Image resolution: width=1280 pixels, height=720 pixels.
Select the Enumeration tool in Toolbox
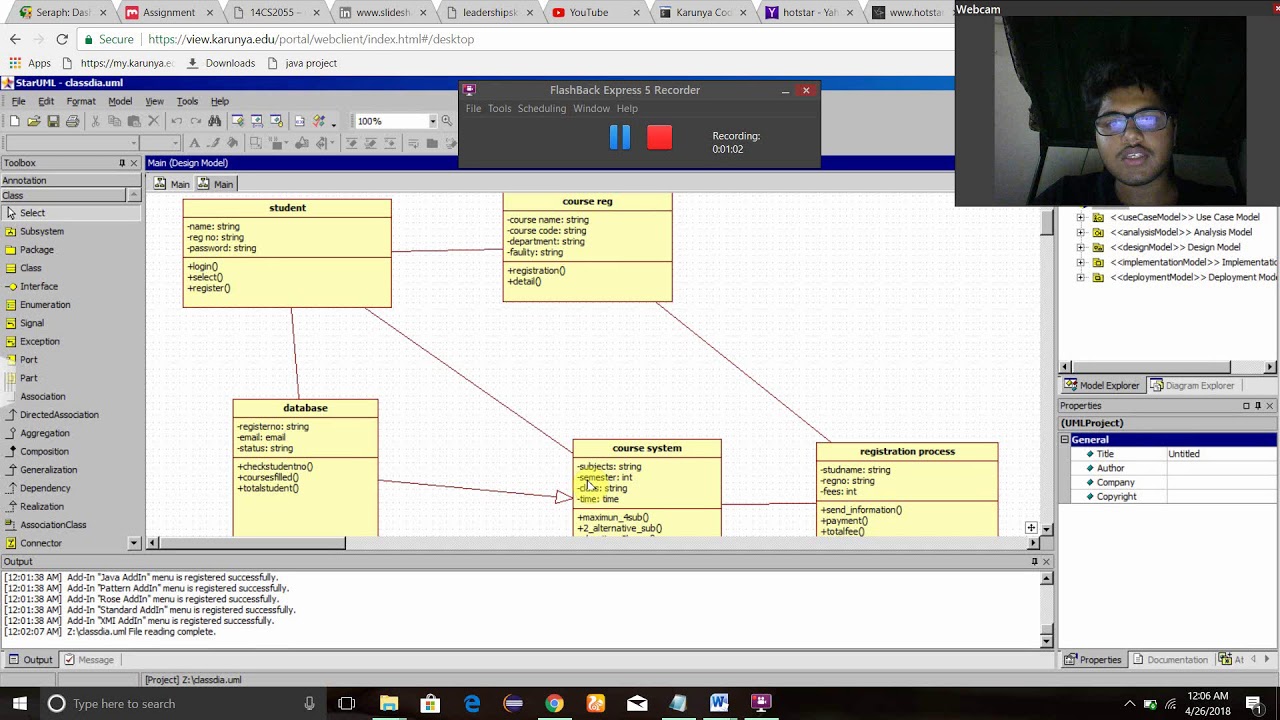(x=45, y=305)
